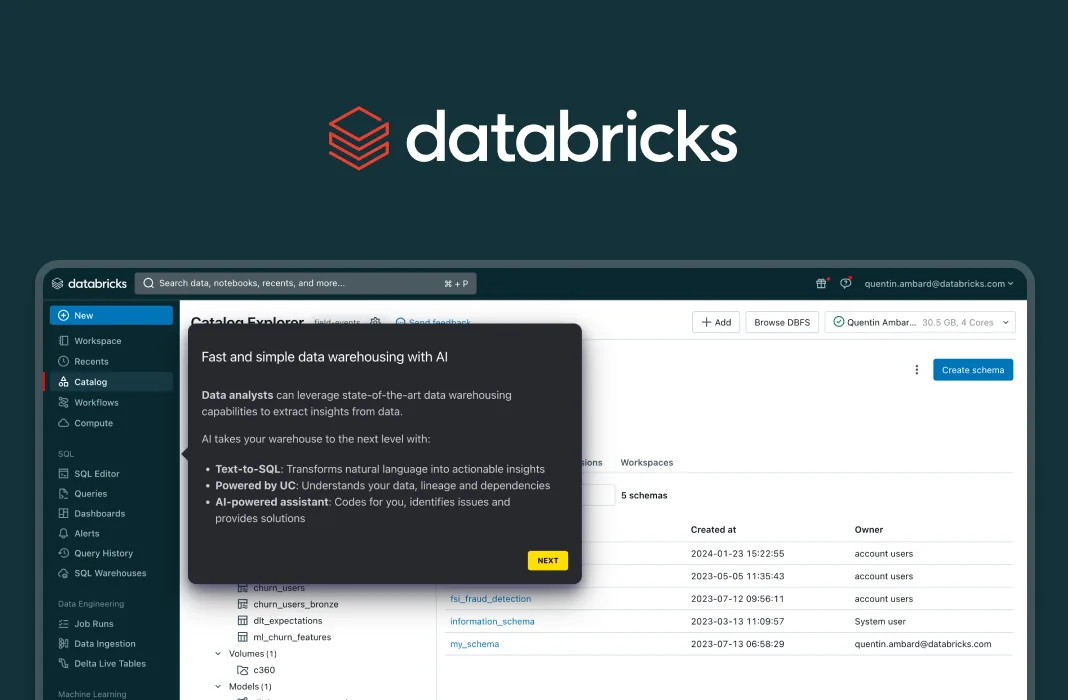1068x700 pixels.
Task: Open SQL Editor from sidebar
Action: [97, 473]
